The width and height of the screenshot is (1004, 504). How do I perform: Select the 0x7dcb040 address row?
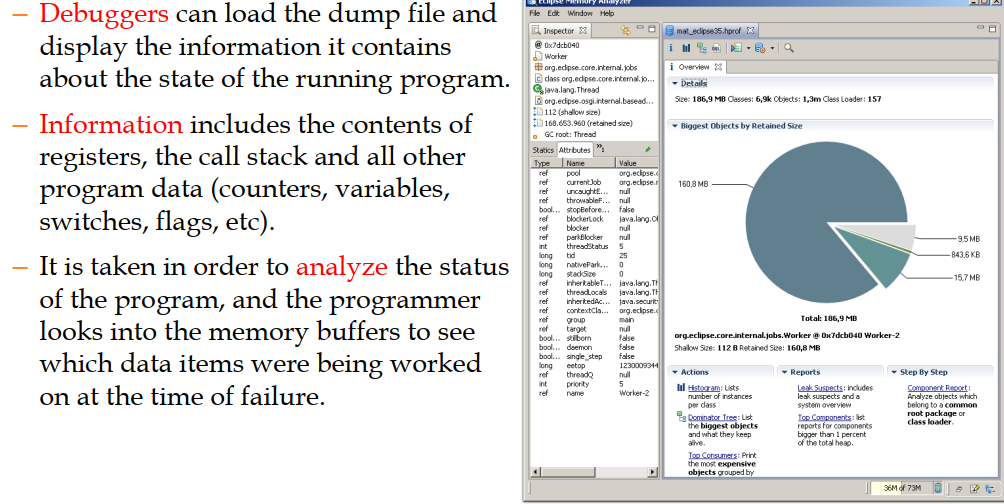(x=595, y=45)
